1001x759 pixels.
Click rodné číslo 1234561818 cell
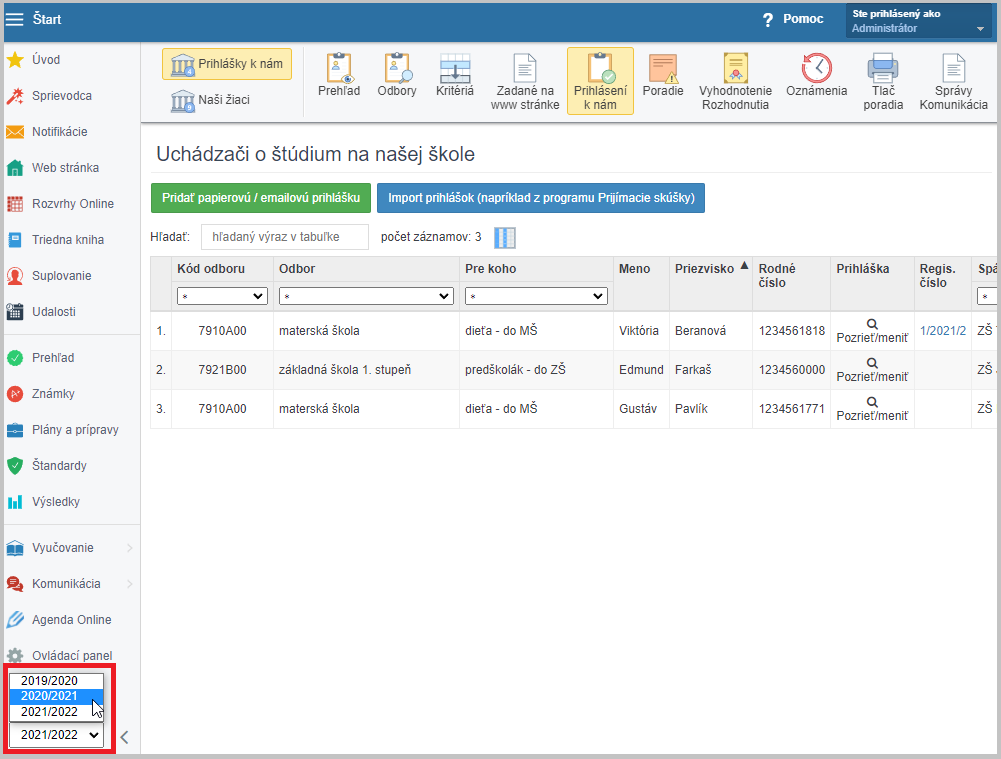(x=792, y=331)
